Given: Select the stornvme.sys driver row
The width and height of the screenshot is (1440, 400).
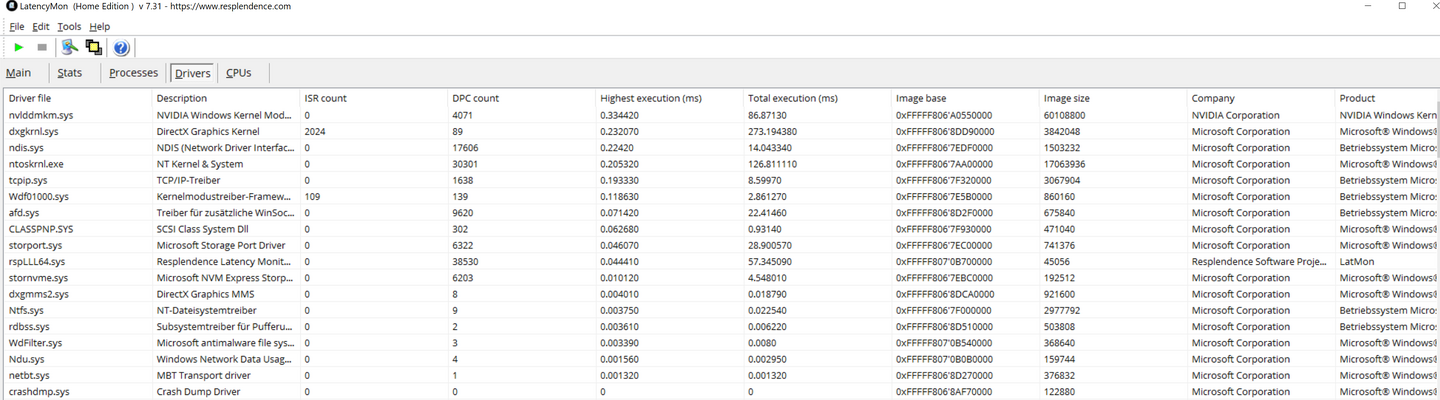Looking at the screenshot, I should 720,278.
